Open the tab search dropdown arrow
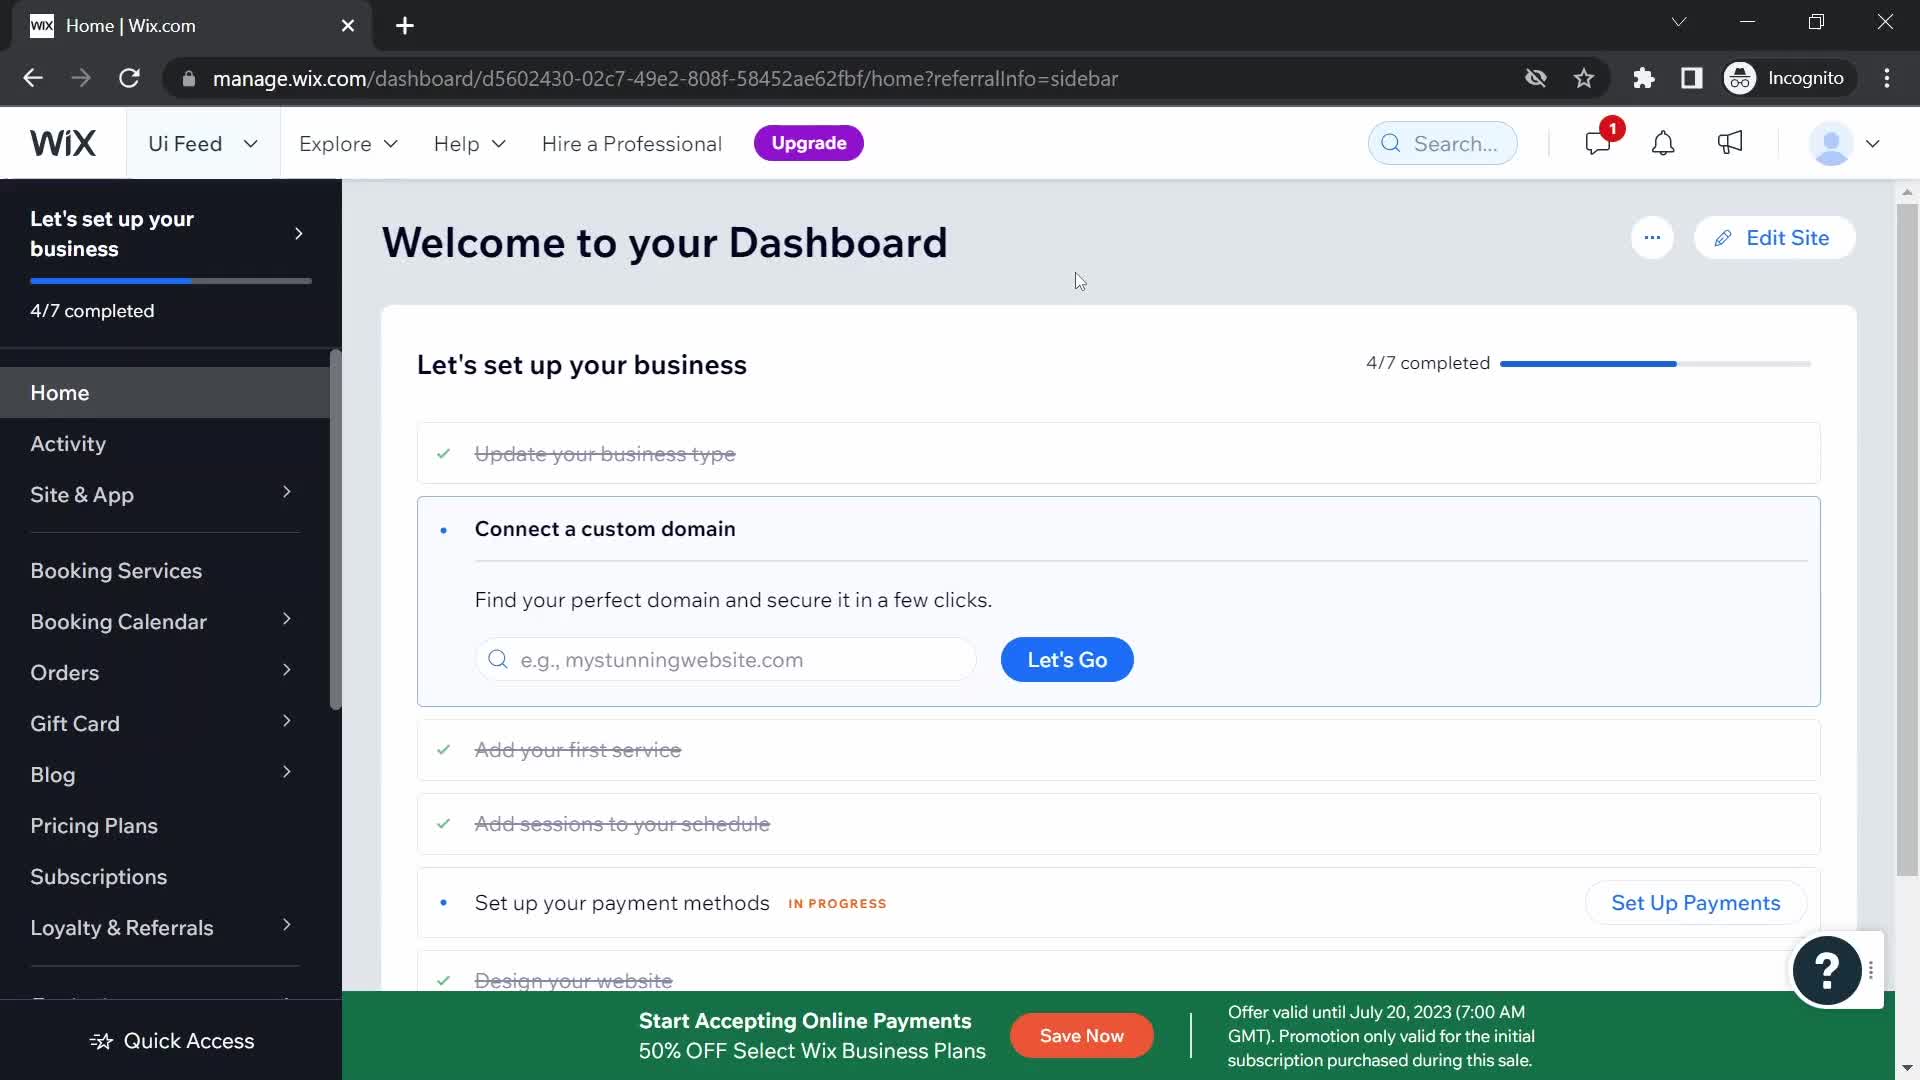Image resolution: width=1920 pixels, height=1080 pixels. tap(1679, 22)
